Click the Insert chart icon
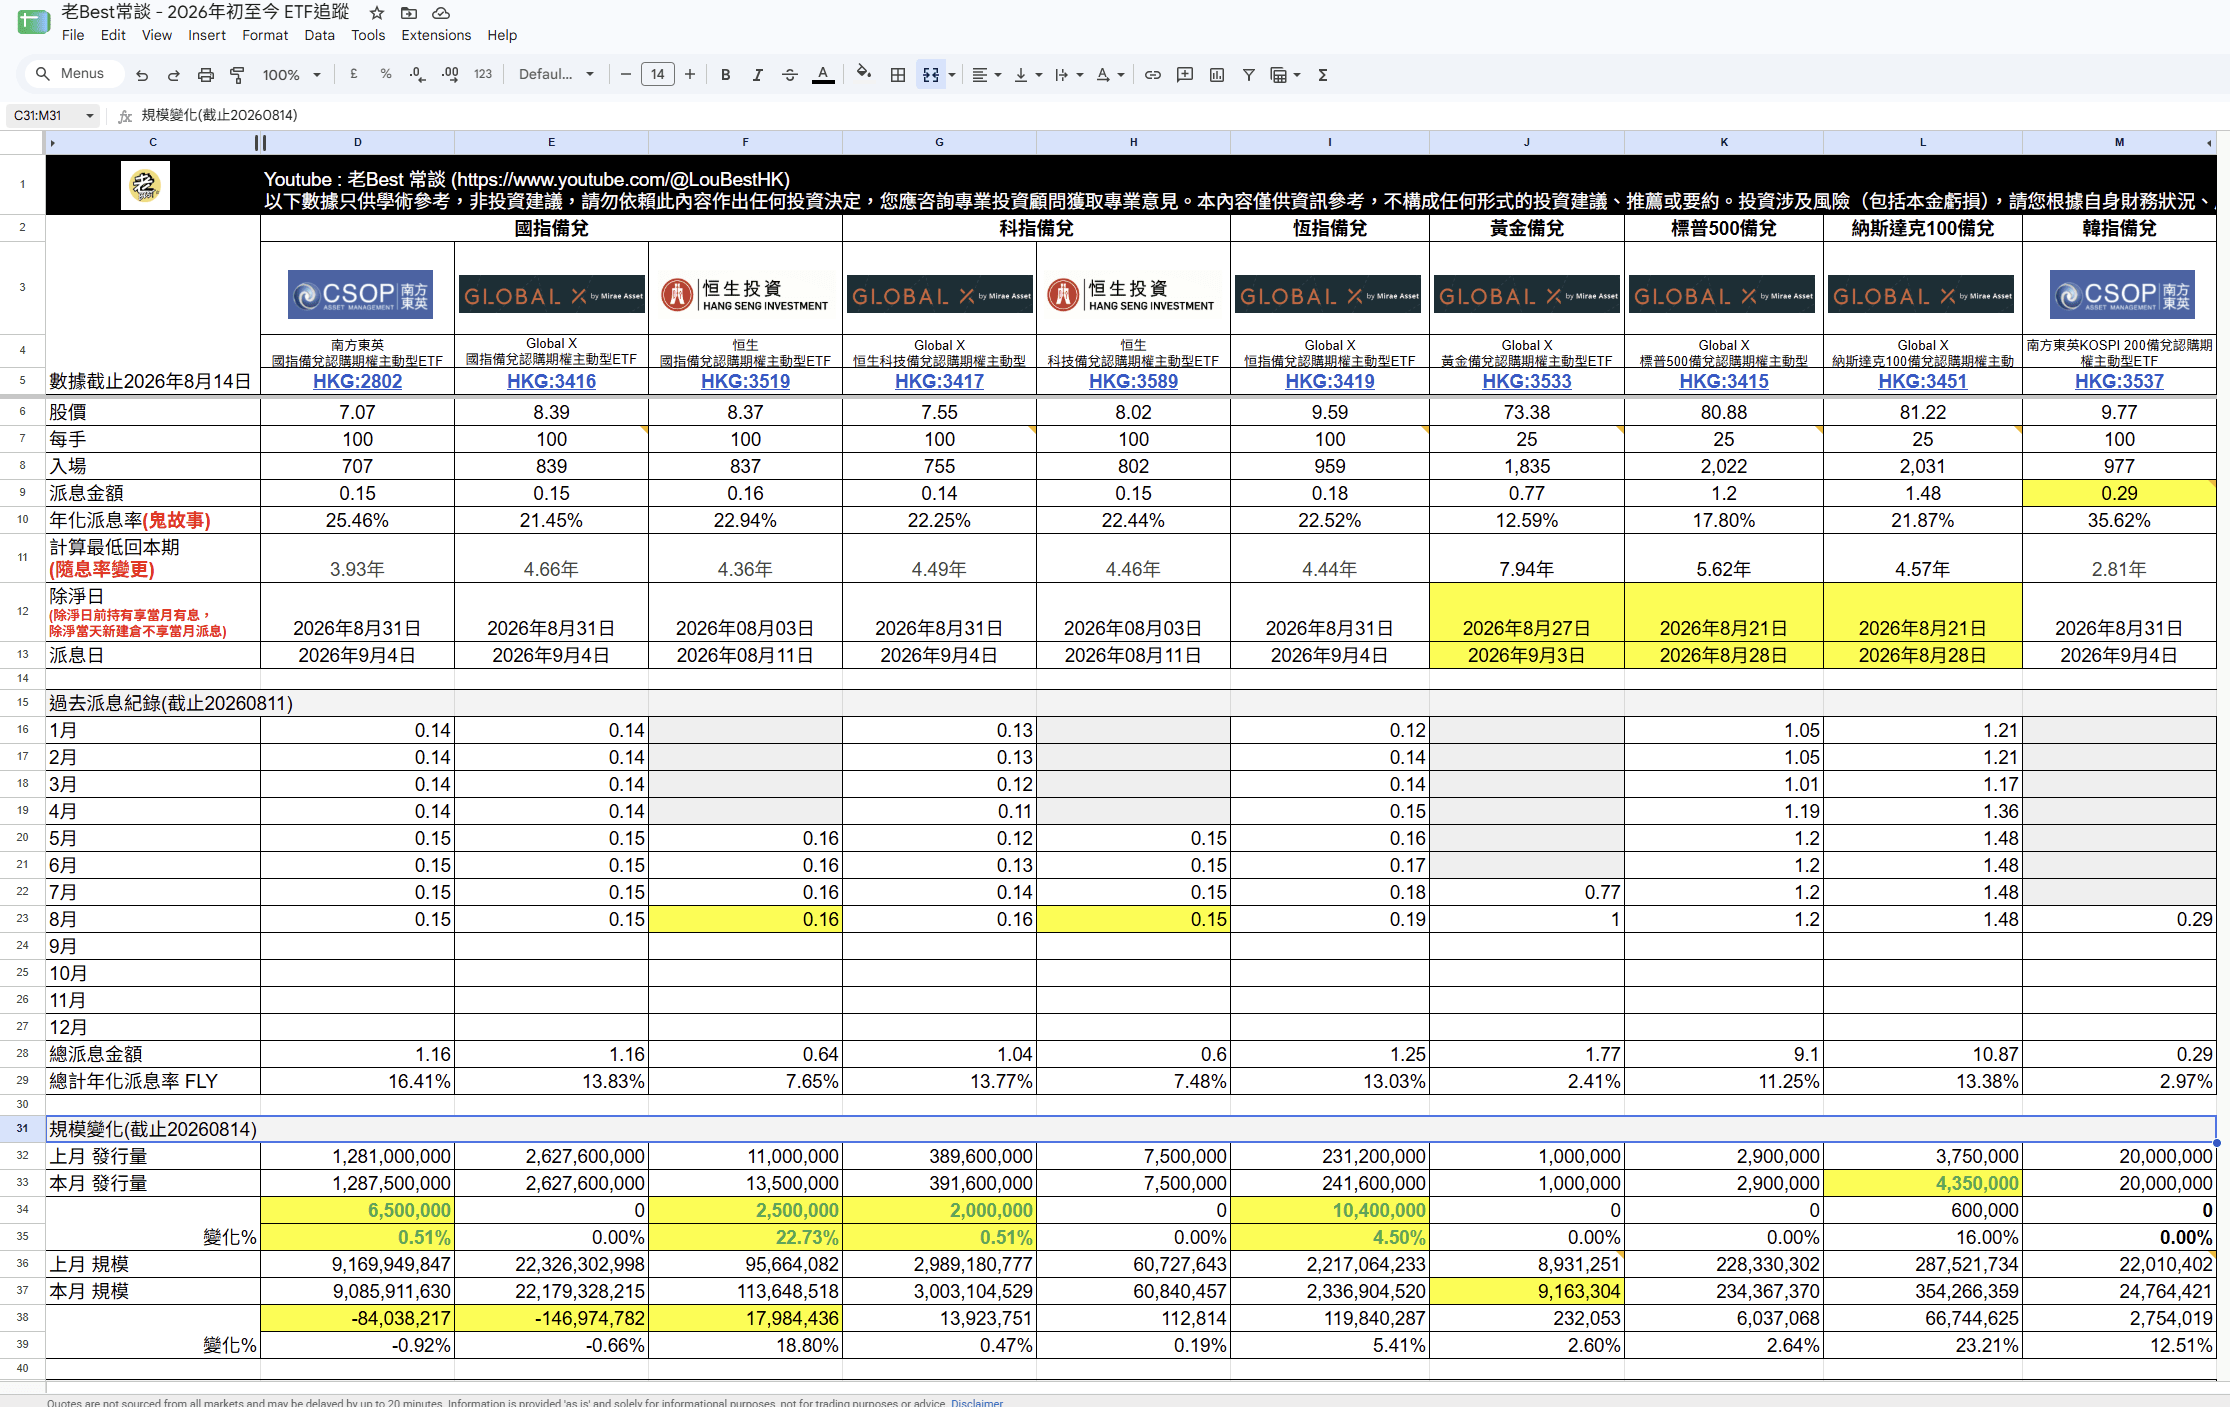The image size is (2230, 1407). (x=1217, y=75)
